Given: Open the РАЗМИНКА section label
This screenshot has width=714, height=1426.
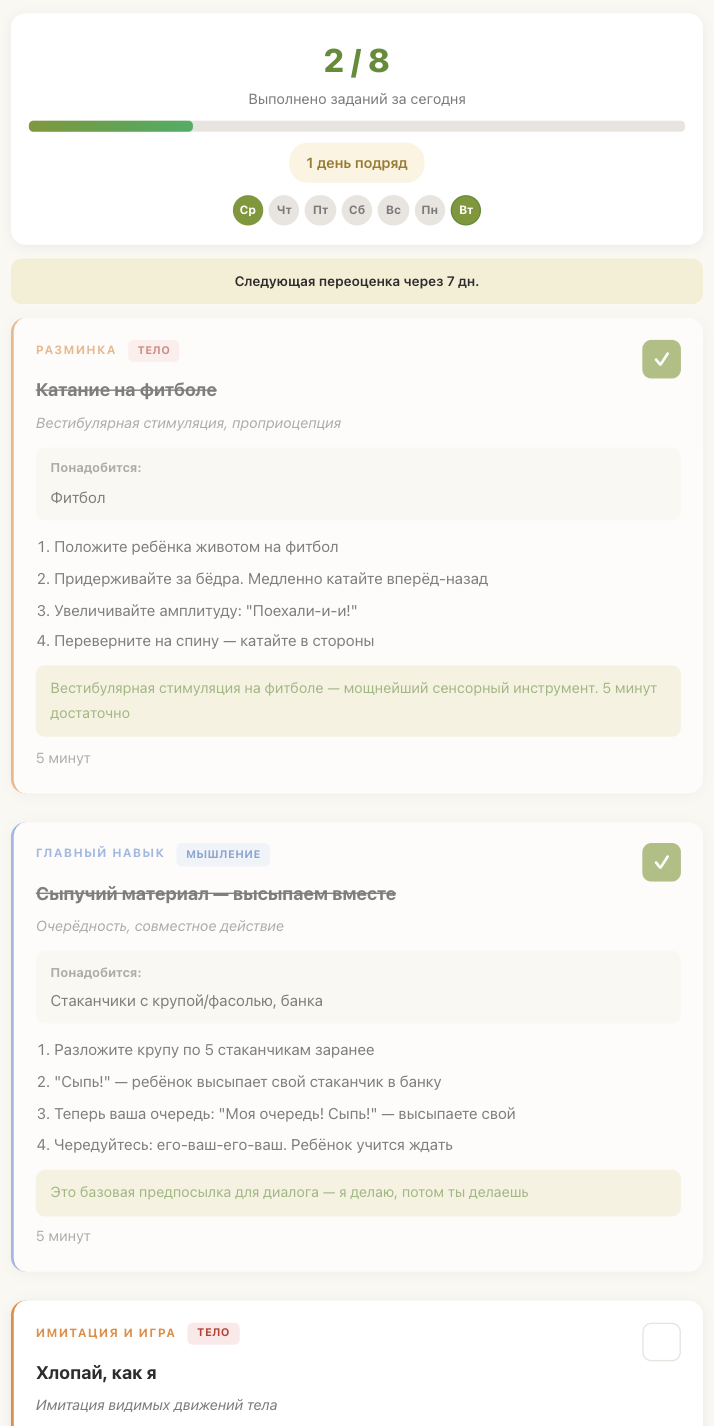Looking at the screenshot, I should tap(74, 350).
